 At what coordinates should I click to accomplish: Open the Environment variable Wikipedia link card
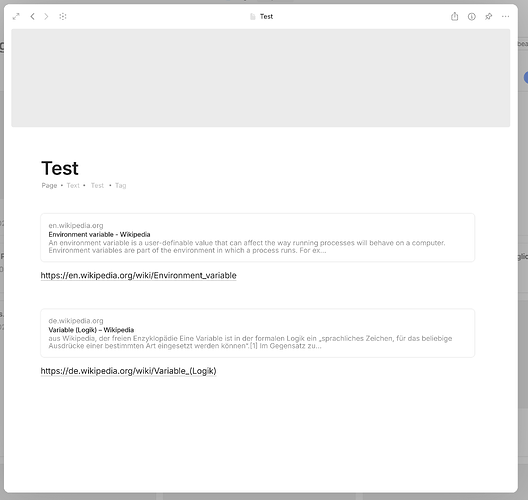(x=258, y=238)
